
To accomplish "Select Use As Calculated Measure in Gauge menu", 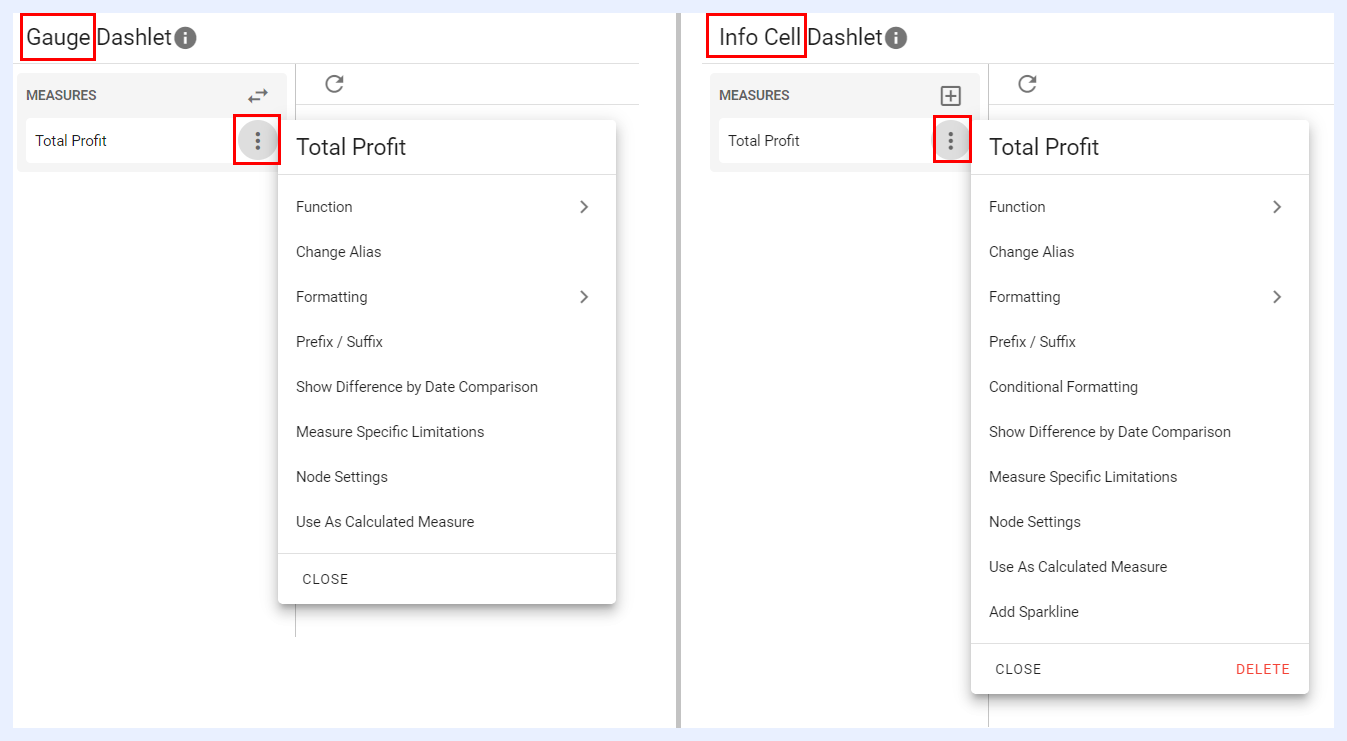I will (446, 522).
